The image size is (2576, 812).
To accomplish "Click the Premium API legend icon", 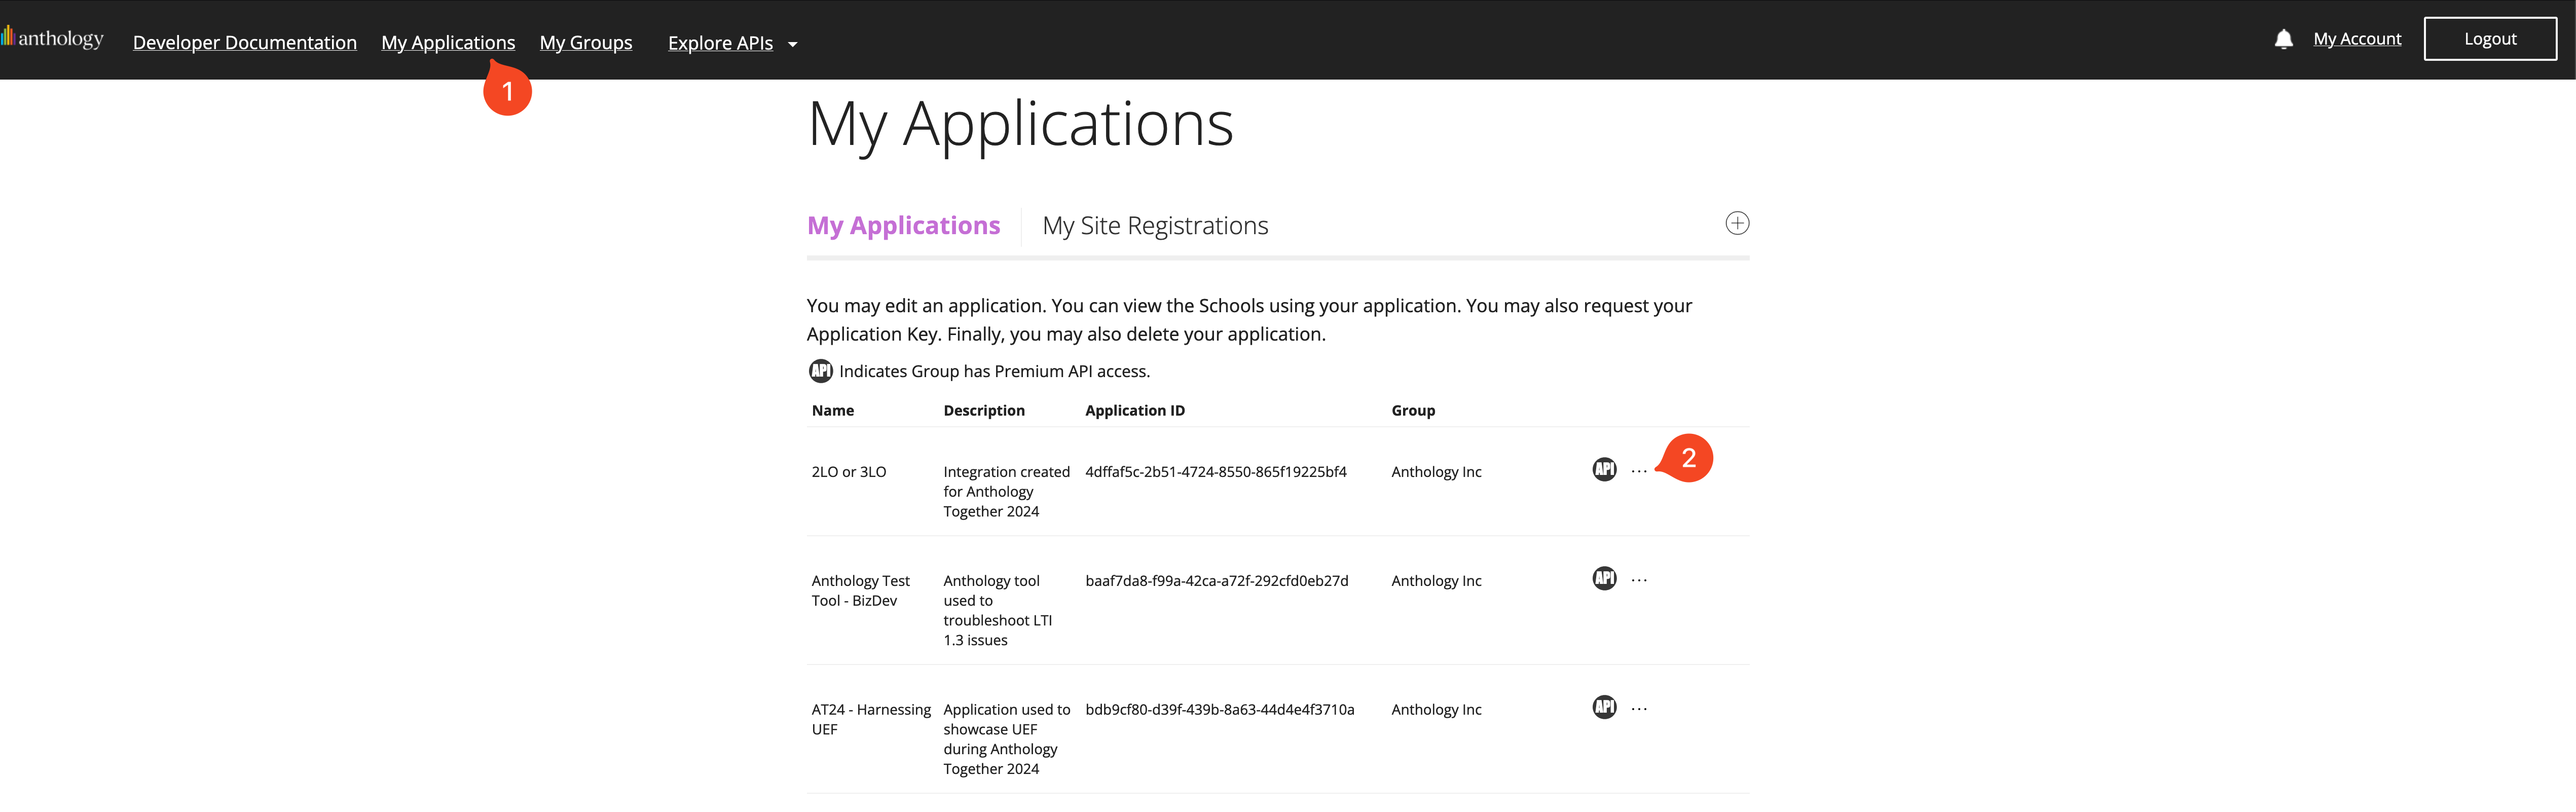I will click(820, 371).
